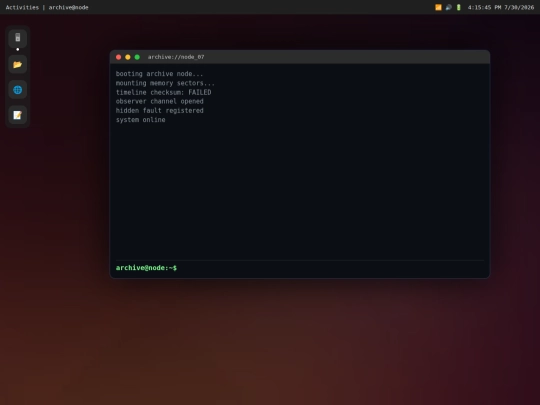Open the clock and date display
Viewport: 540px width, 405px height.
tap(501, 7)
